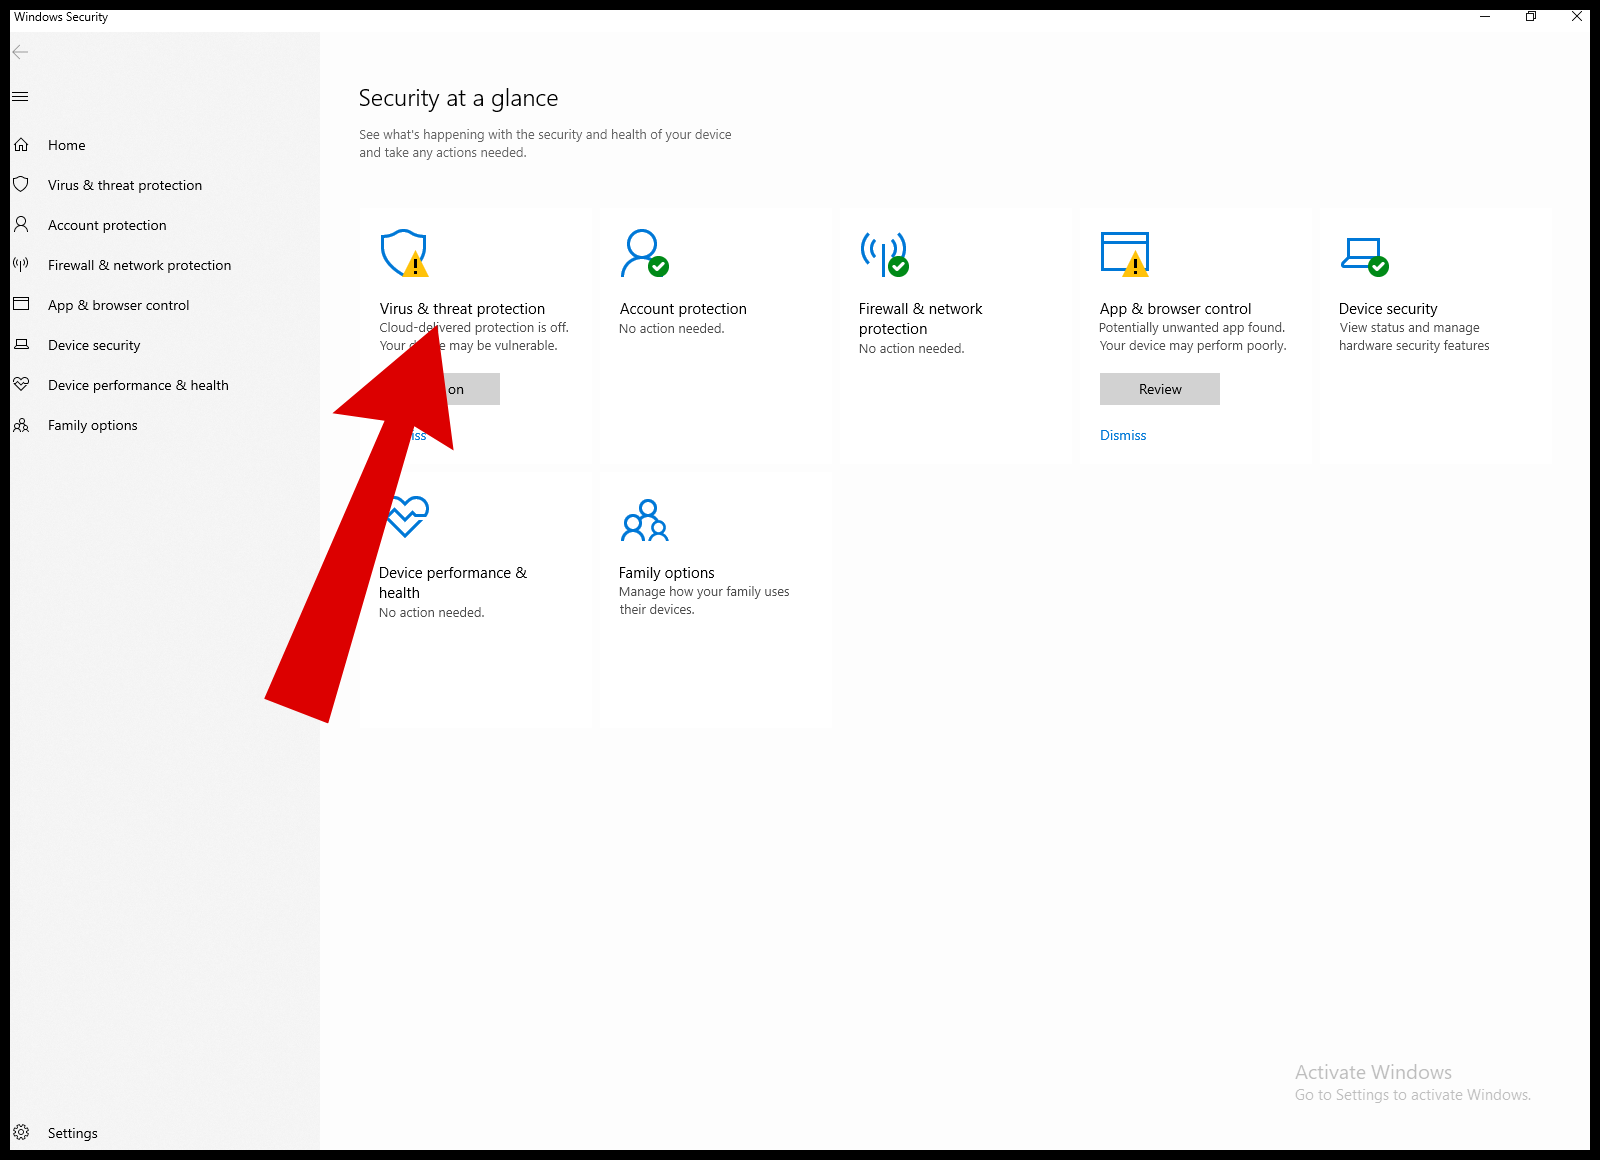Click the Home house icon in sidebar
The height and width of the screenshot is (1160, 1600).
click(21, 145)
